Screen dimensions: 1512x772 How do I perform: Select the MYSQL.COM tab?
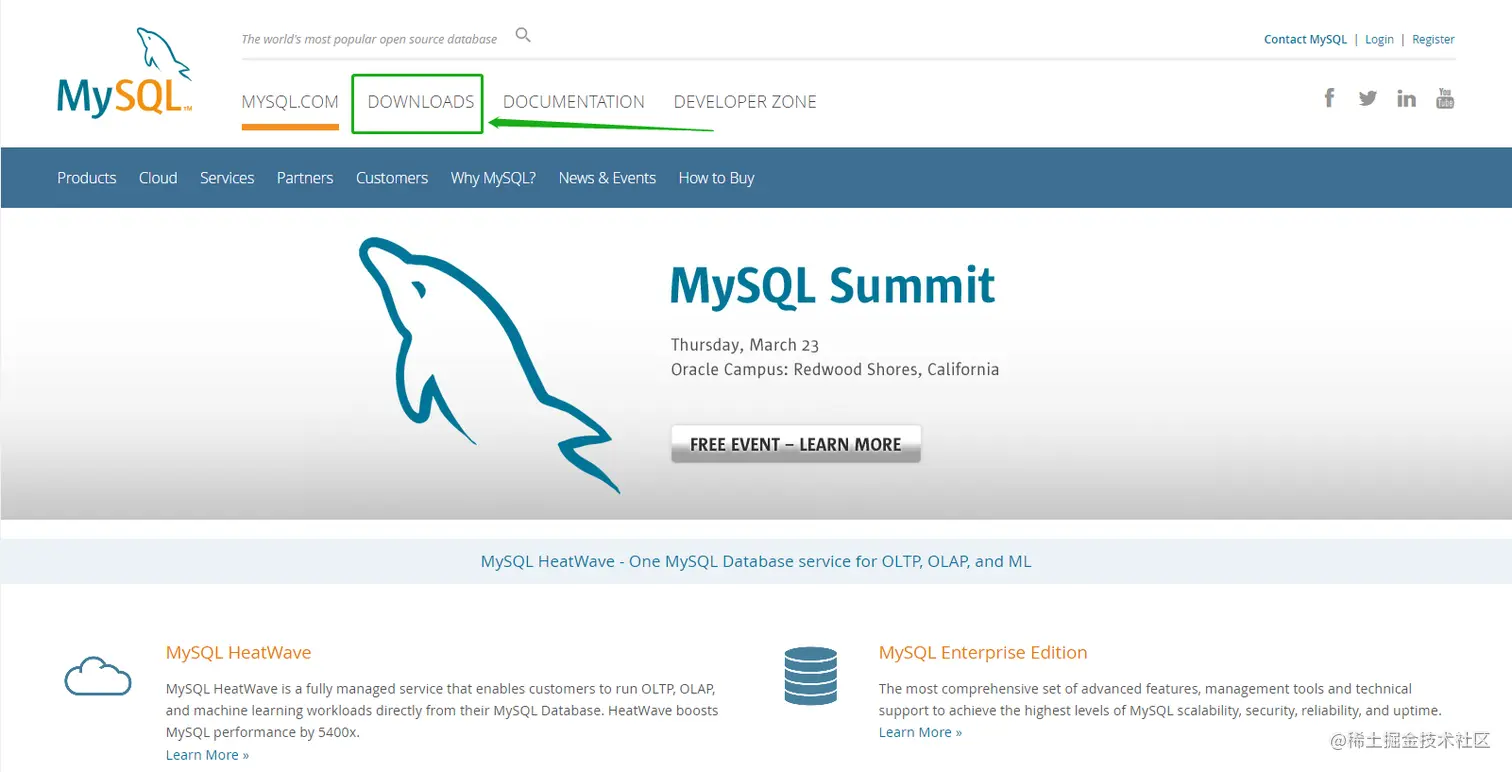[x=290, y=102]
